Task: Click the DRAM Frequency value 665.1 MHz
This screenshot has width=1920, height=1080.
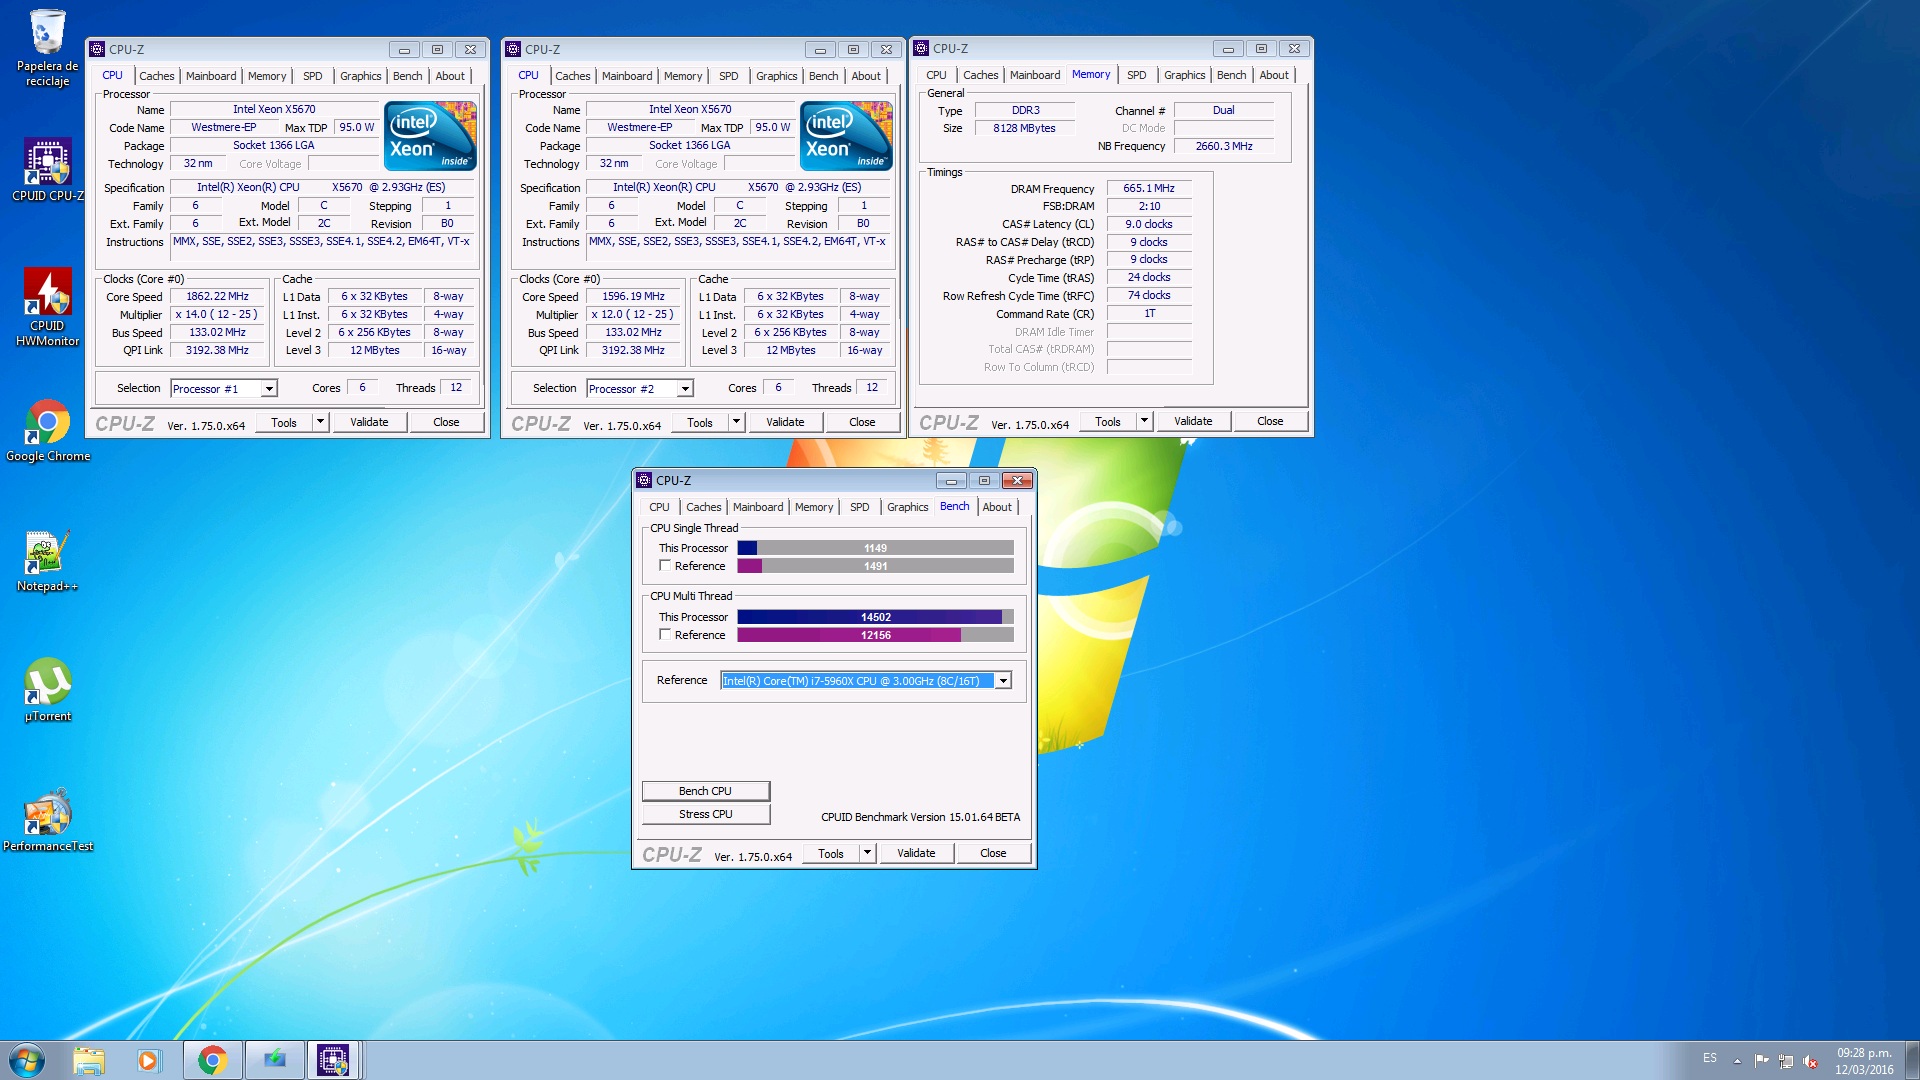Action: 1149,188
